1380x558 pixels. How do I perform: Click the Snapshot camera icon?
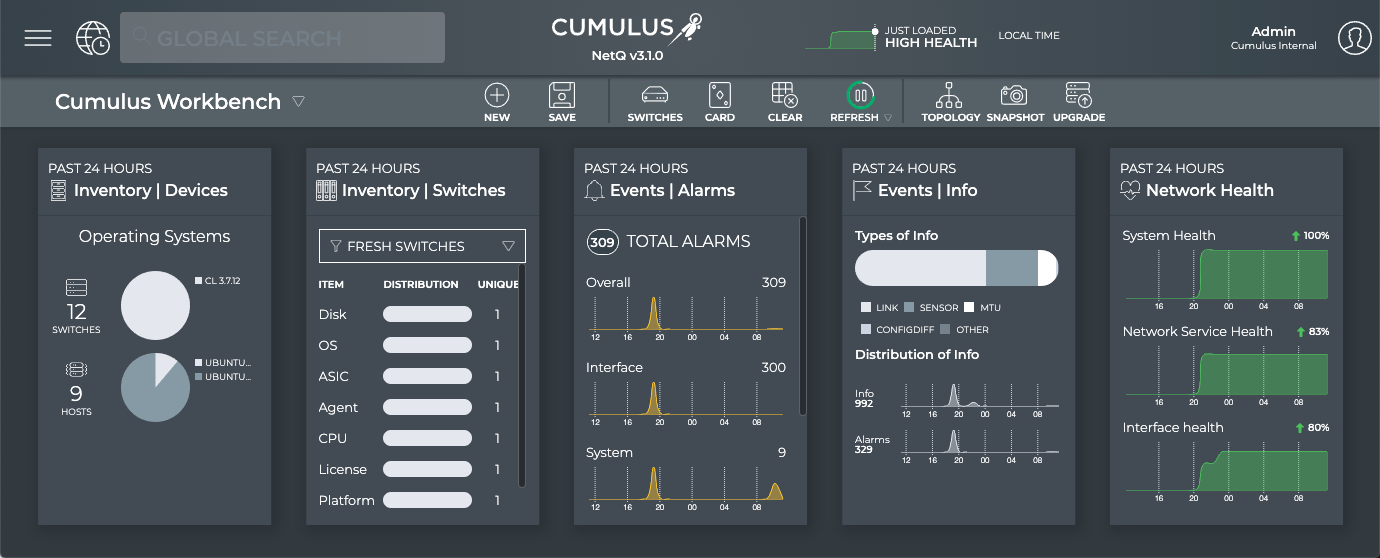pos(1015,96)
